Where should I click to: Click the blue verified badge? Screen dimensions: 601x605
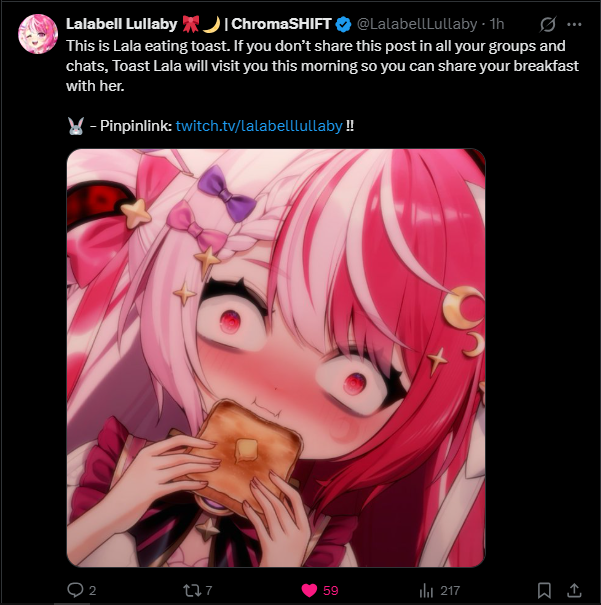point(343,24)
